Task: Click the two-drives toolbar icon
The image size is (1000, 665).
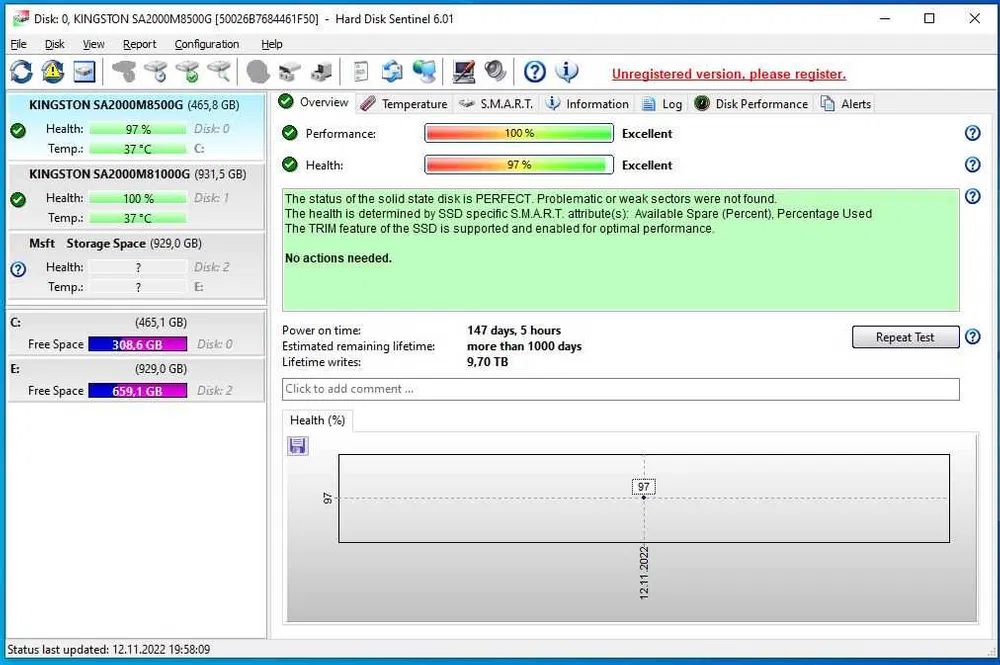Action: coord(289,71)
